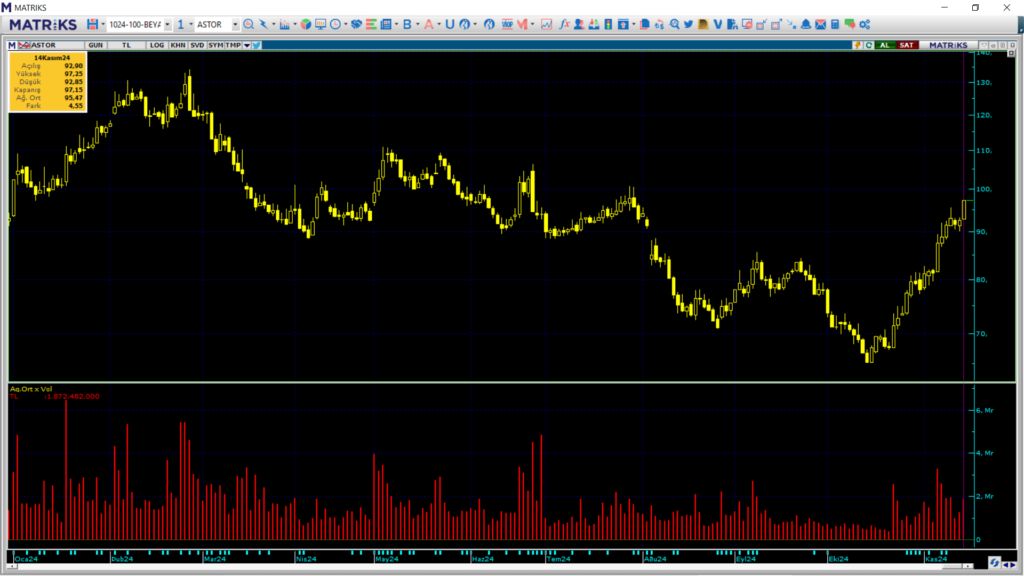Click the envelope mail icon
The image size is (1024, 576).
pyautogui.click(x=820, y=24)
